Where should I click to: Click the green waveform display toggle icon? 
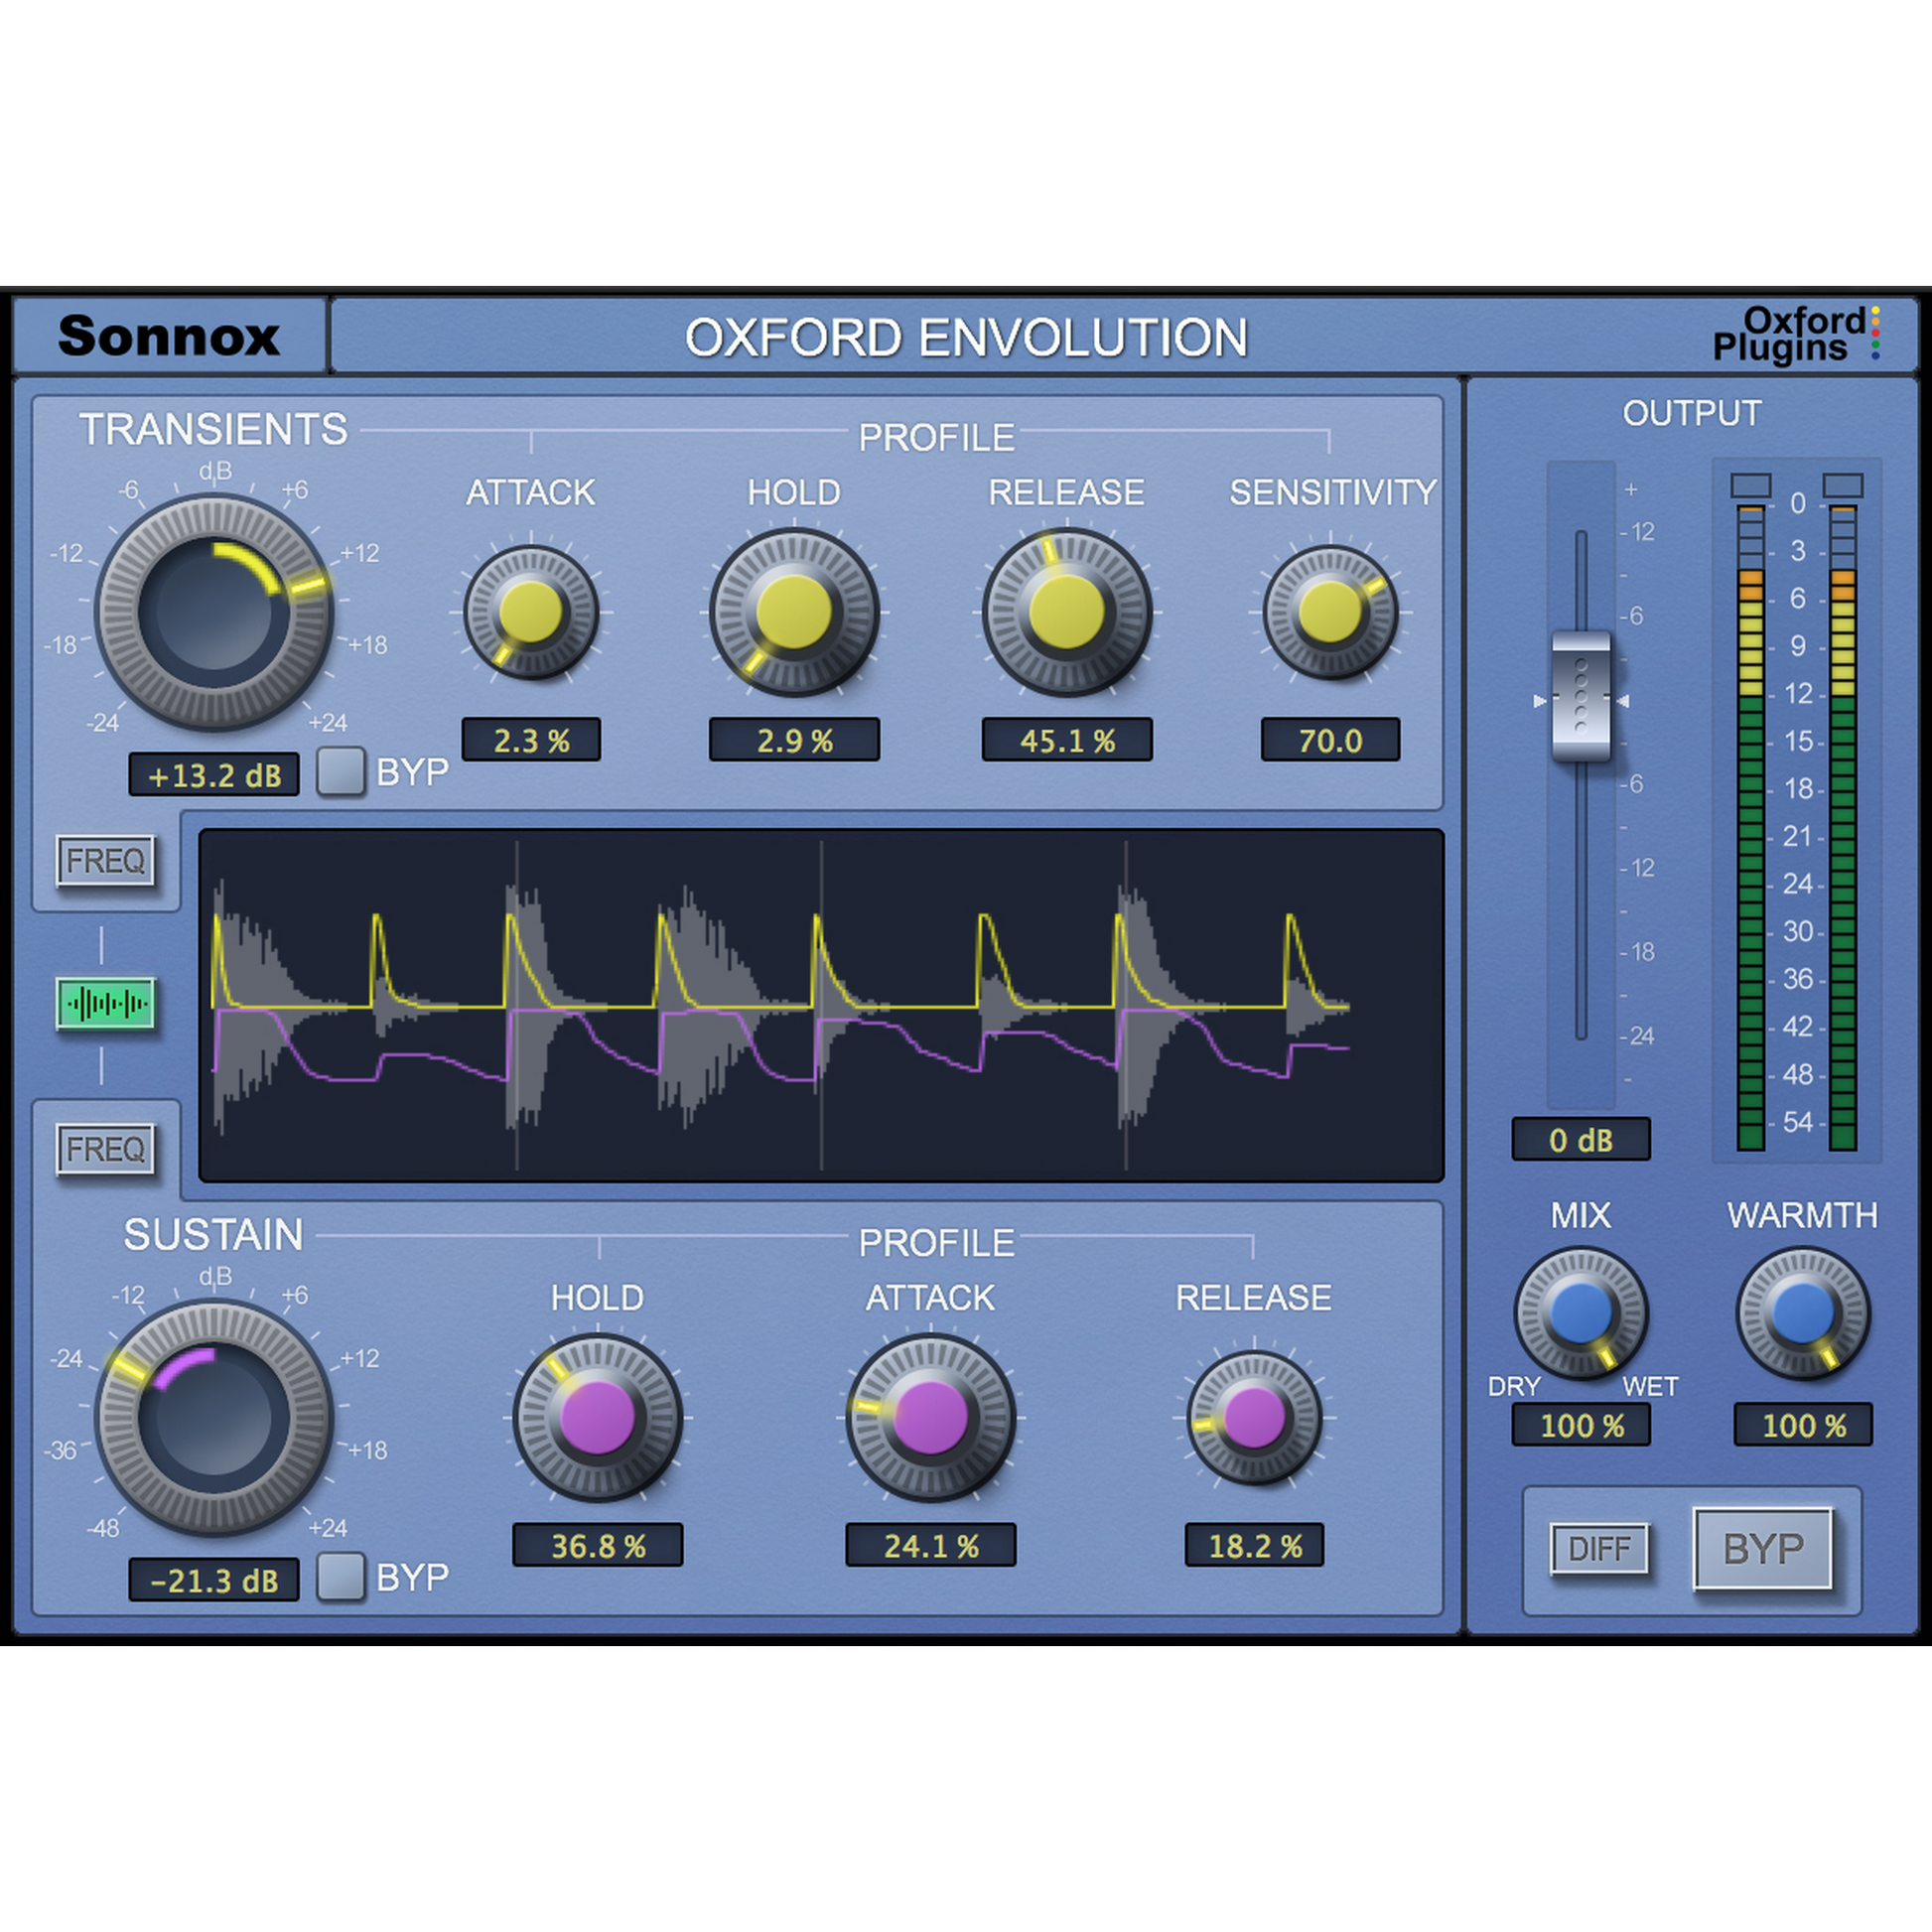click(x=105, y=1003)
